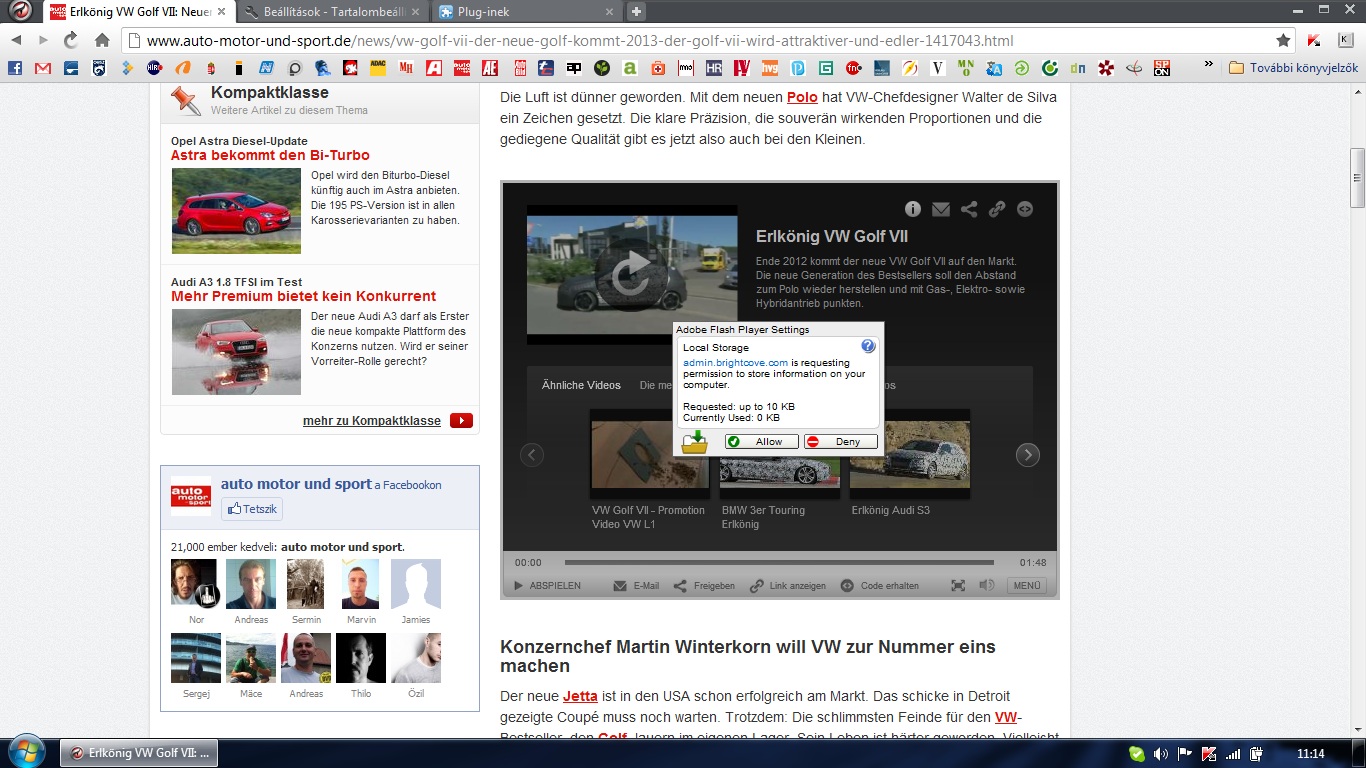Click the video progress bar
1366x768 pixels.
click(779, 563)
